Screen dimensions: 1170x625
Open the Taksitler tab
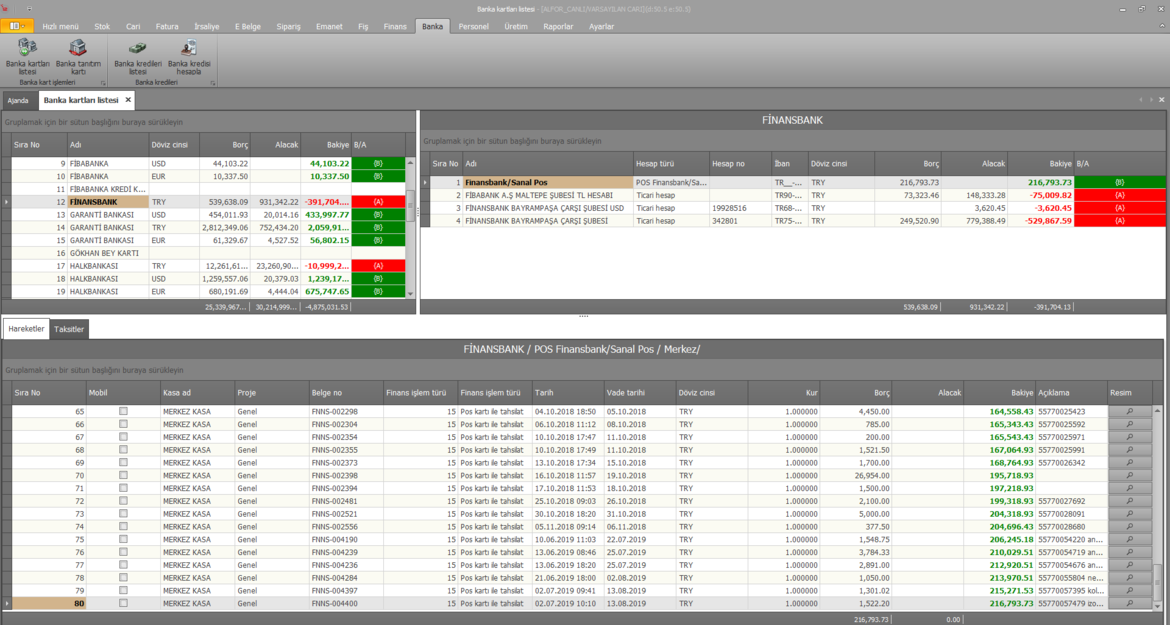(x=70, y=329)
